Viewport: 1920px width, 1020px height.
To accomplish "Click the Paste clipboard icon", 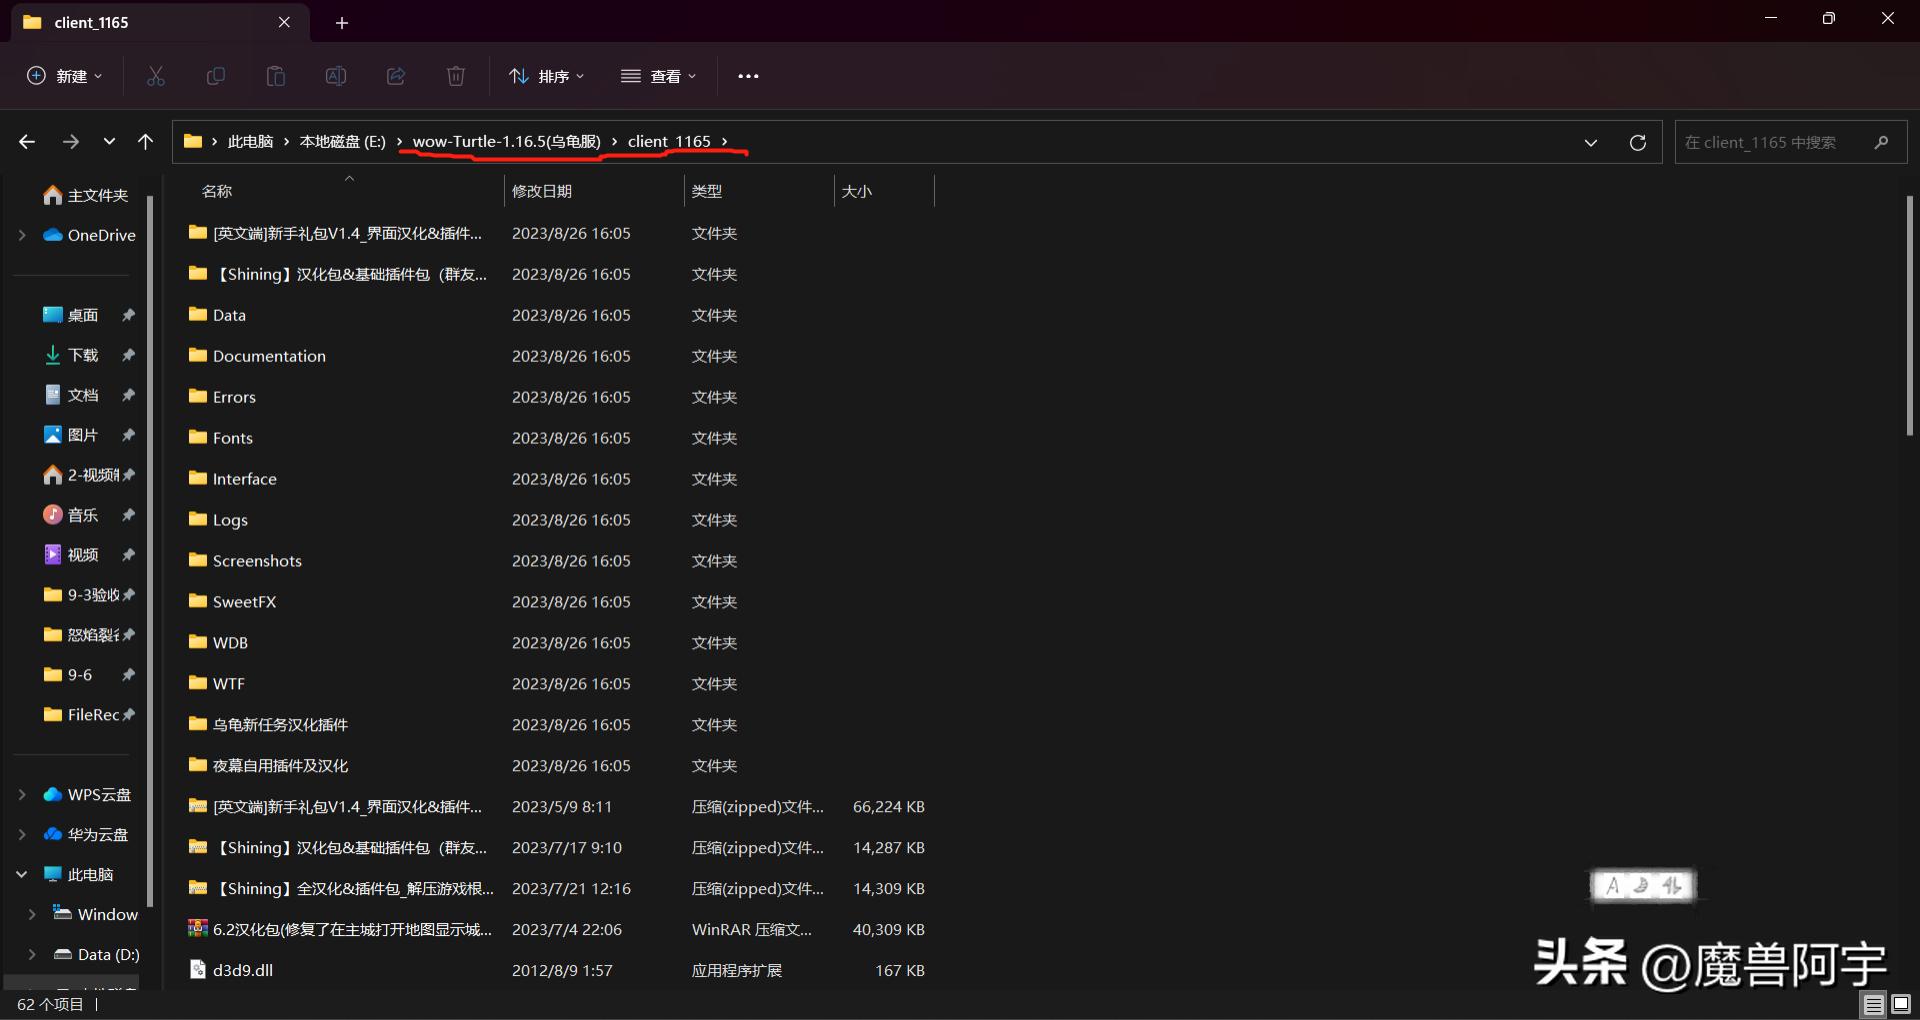I will tap(276, 76).
